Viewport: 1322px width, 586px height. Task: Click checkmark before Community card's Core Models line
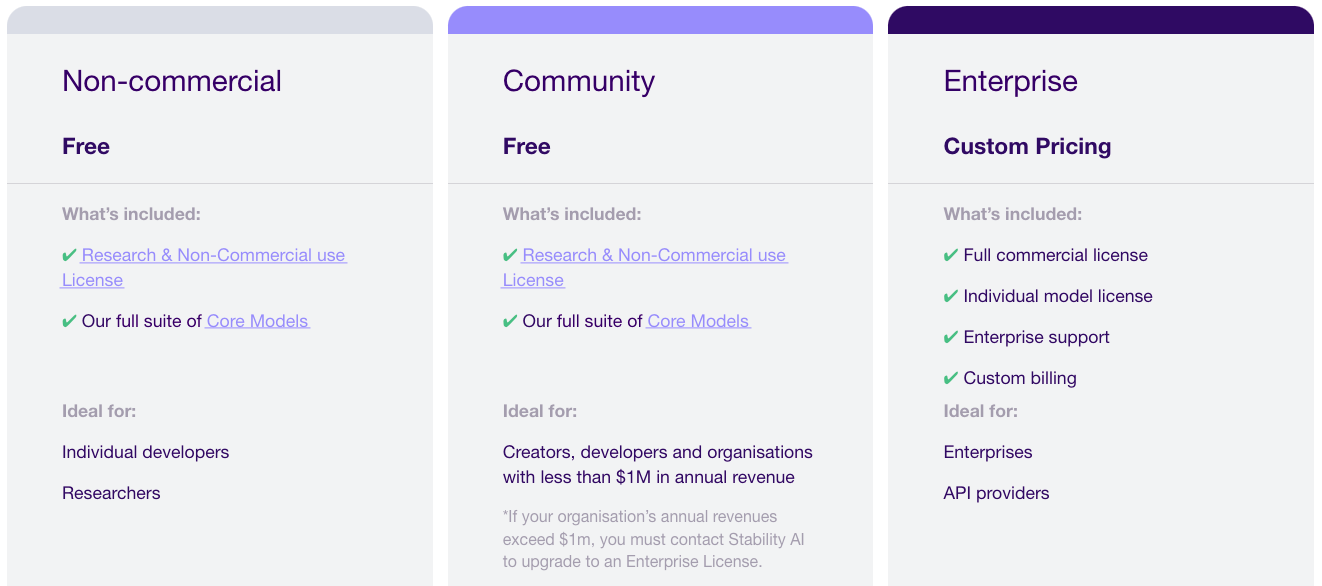(x=510, y=322)
